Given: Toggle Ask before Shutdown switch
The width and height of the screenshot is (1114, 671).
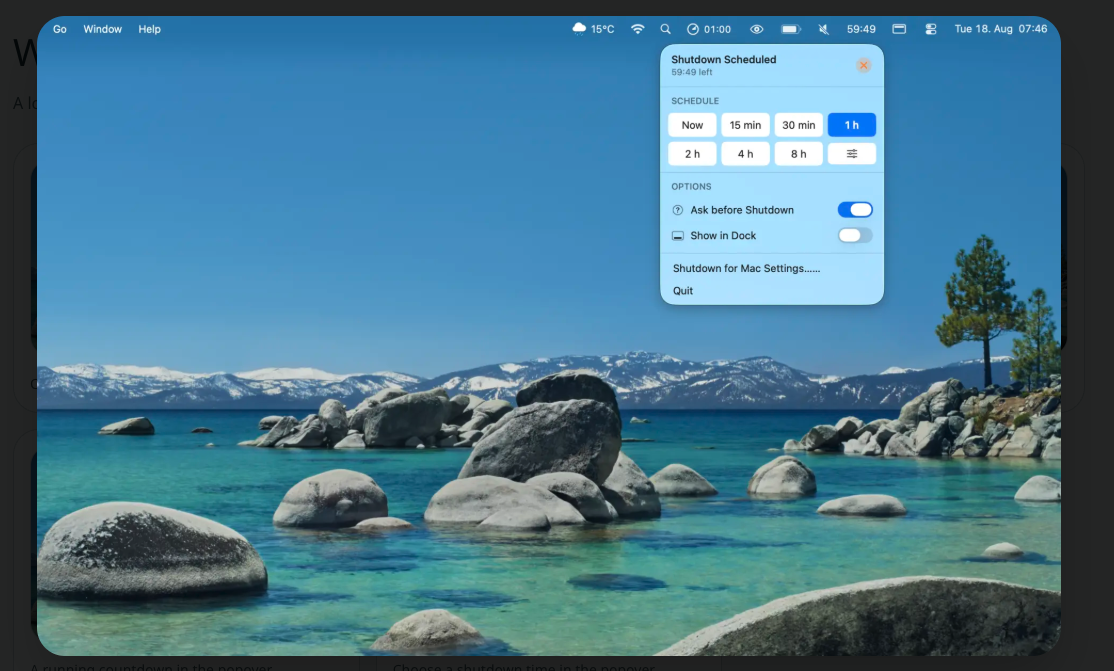Looking at the screenshot, I should 855,210.
